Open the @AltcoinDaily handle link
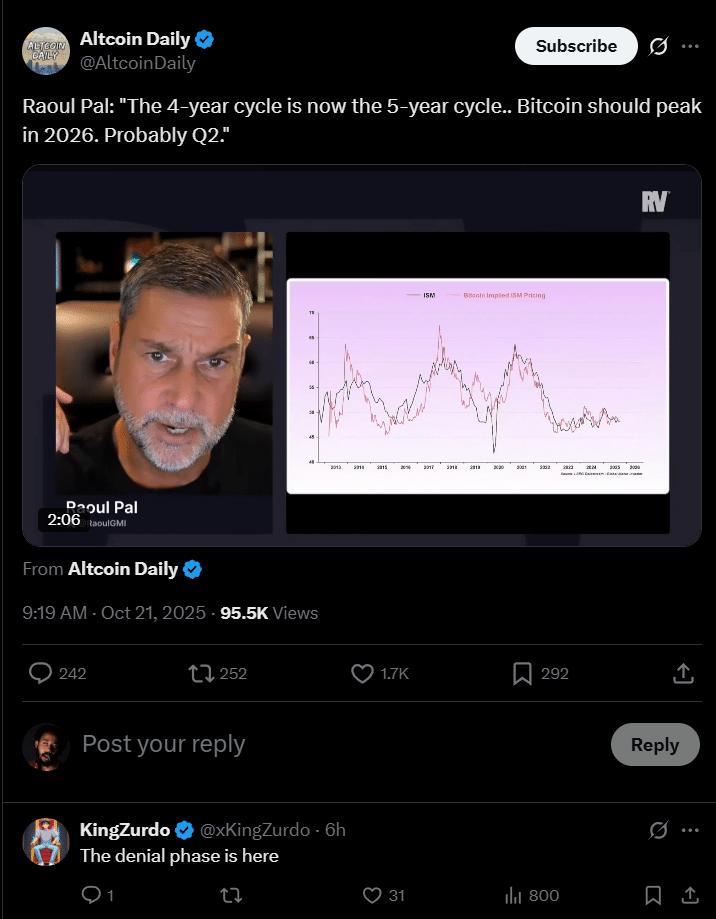This screenshot has height=919, width=716. coord(138,63)
